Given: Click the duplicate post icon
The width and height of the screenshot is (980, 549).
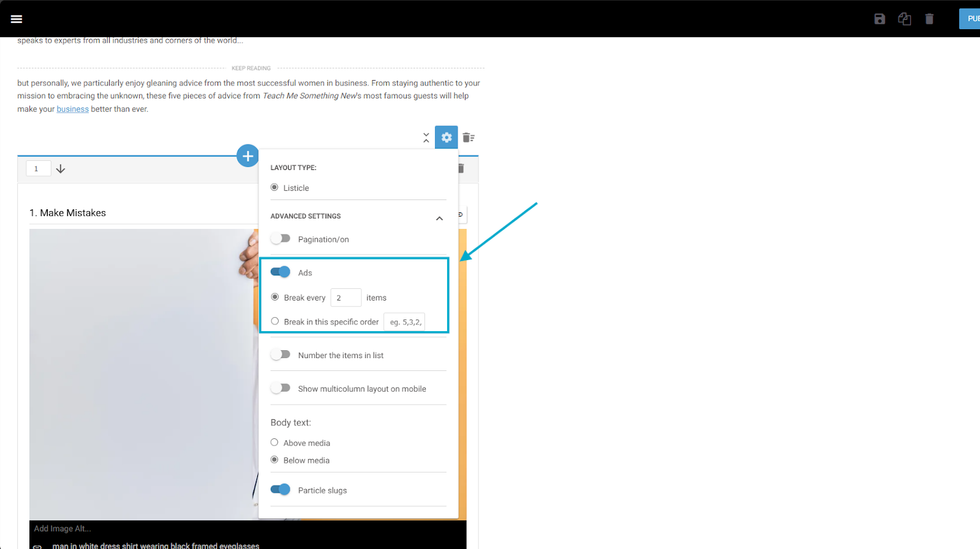Looking at the screenshot, I should click(x=904, y=19).
